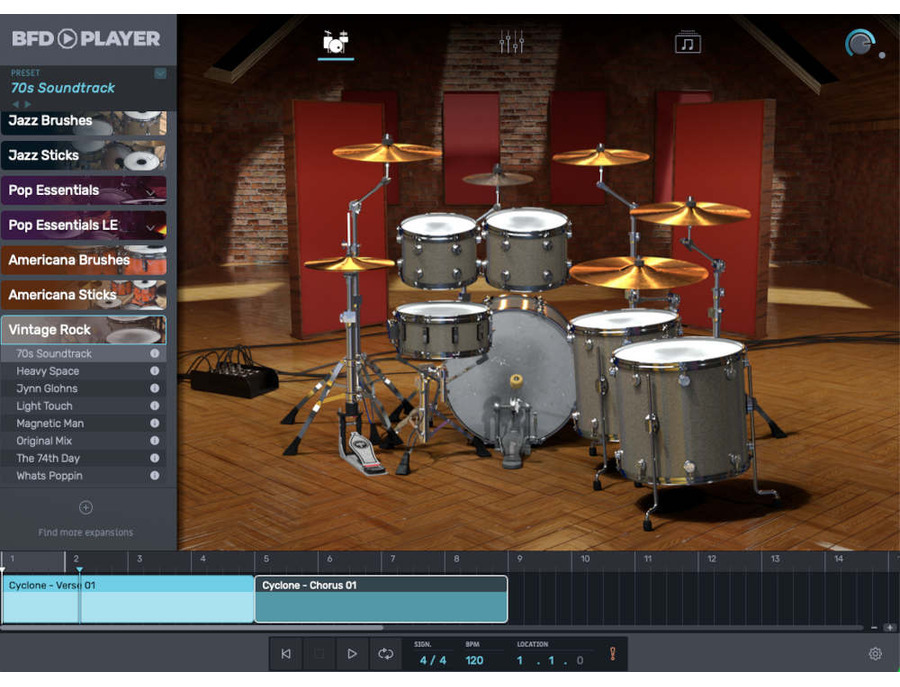900x687 pixels.
Task: Open settings with the gear icon
Action: pyautogui.click(x=875, y=654)
